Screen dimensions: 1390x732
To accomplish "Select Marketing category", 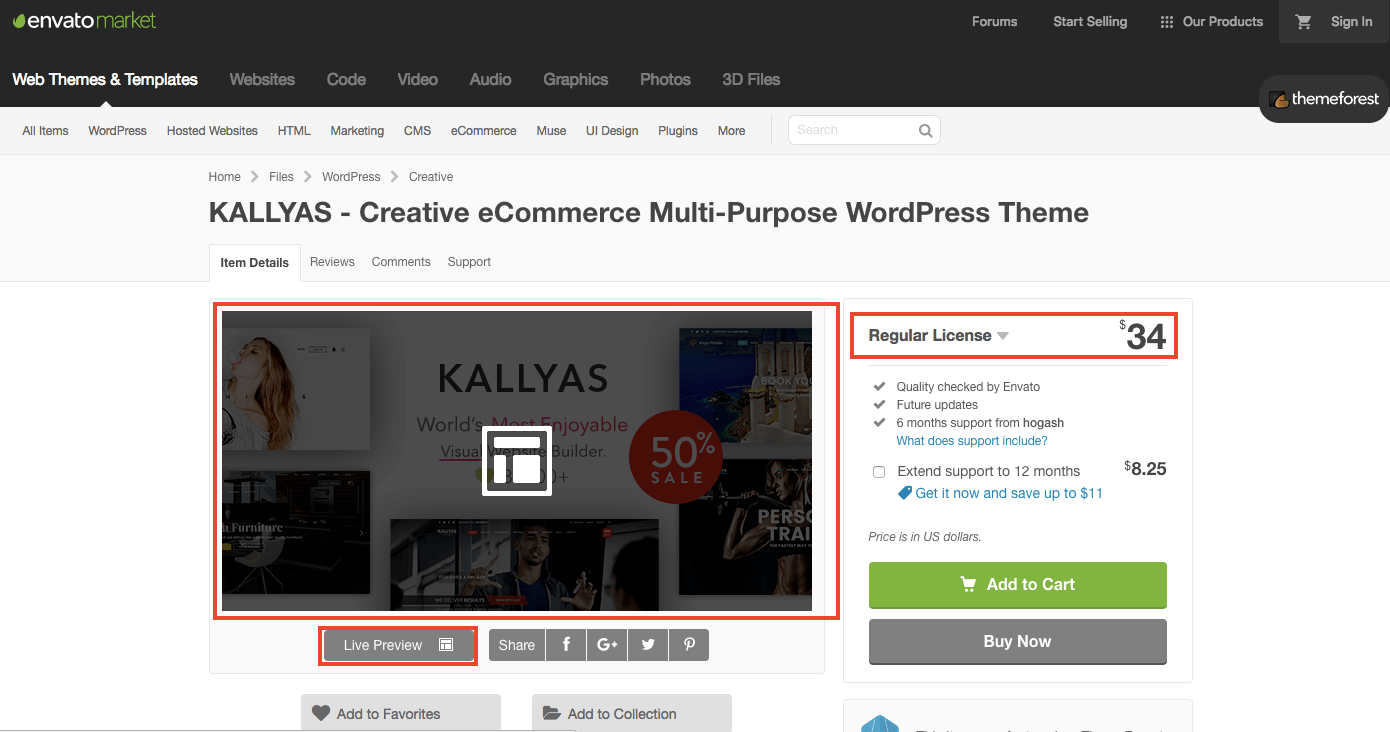I will point(357,131).
